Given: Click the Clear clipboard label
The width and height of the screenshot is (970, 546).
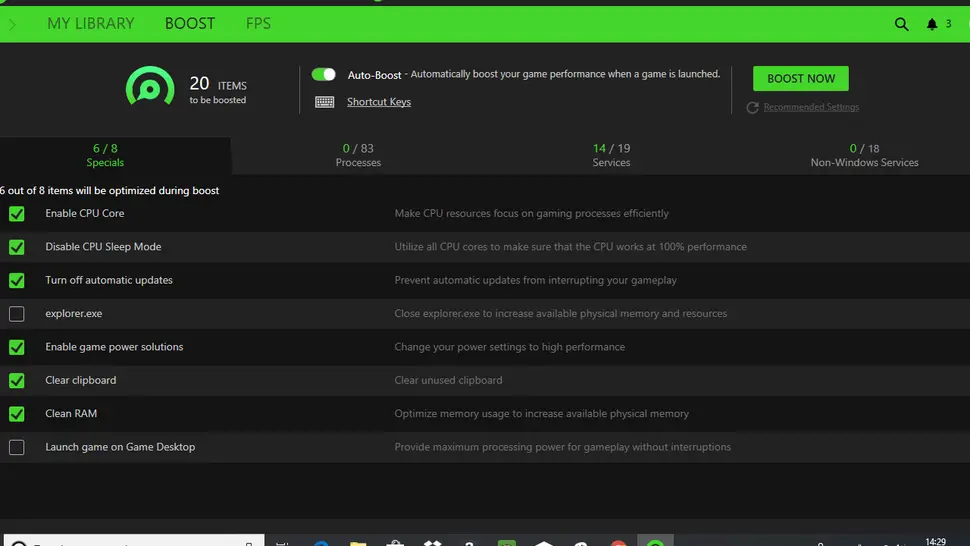Looking at the screenshot, I should [x=80, y=380].
